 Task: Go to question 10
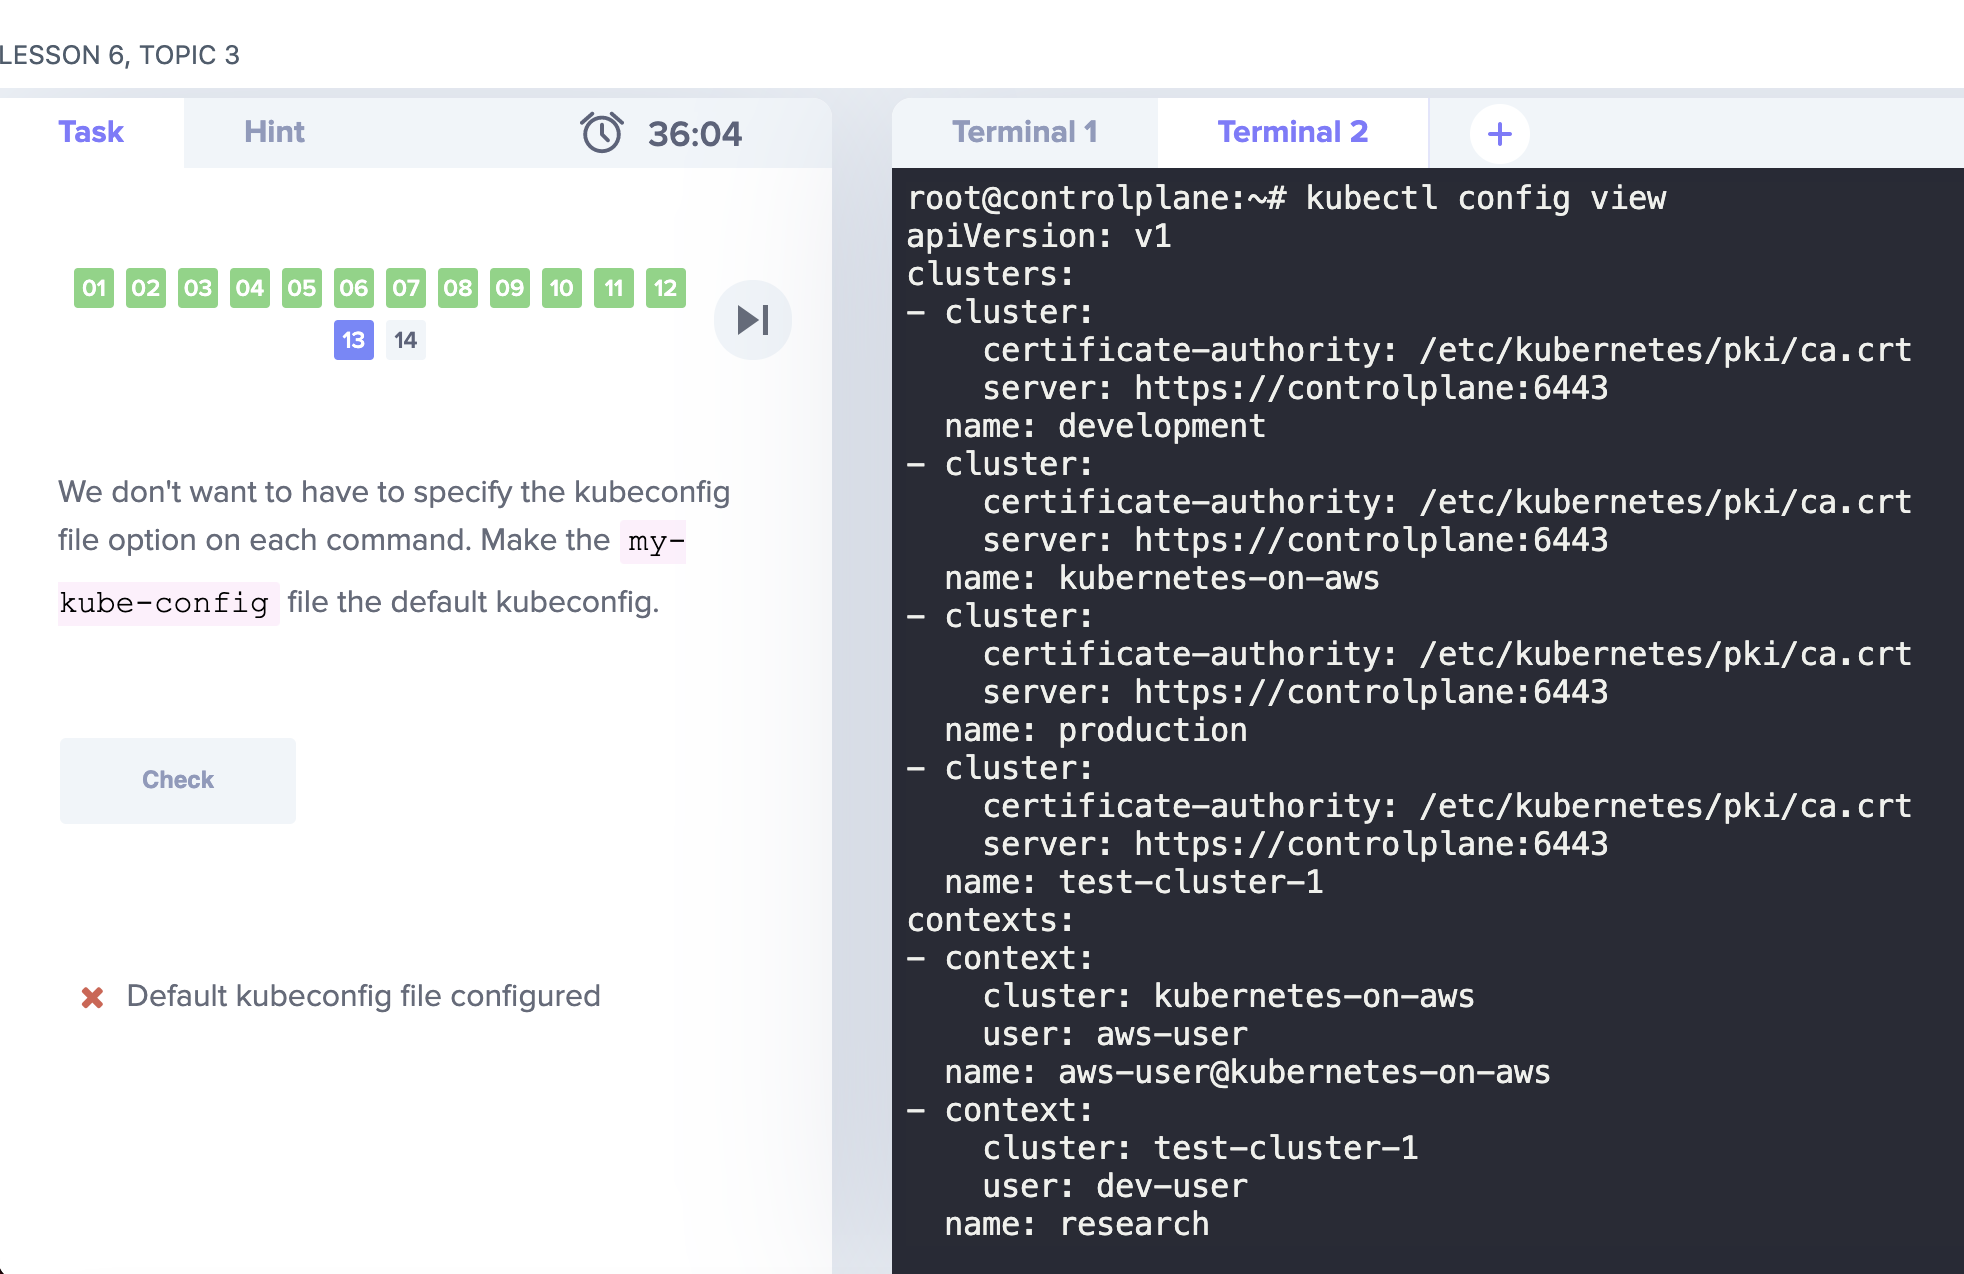(x=562, y=288)
